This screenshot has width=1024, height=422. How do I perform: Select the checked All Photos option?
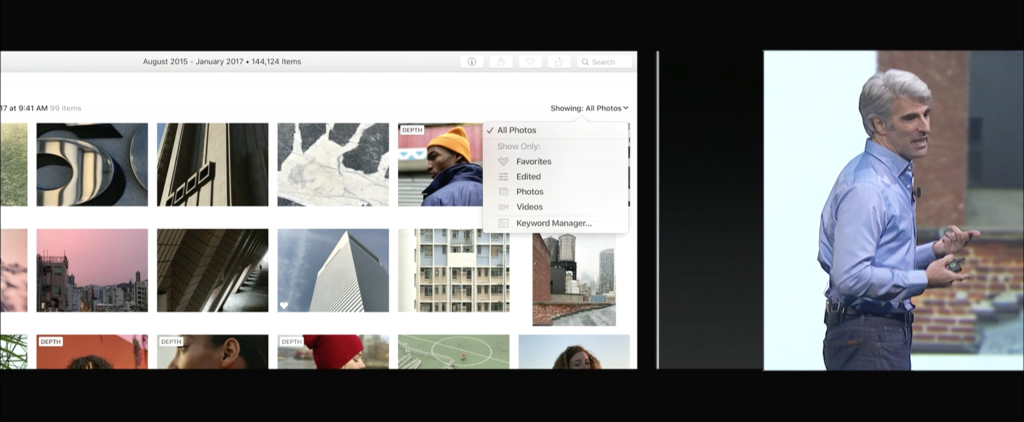tap(516, 130)
